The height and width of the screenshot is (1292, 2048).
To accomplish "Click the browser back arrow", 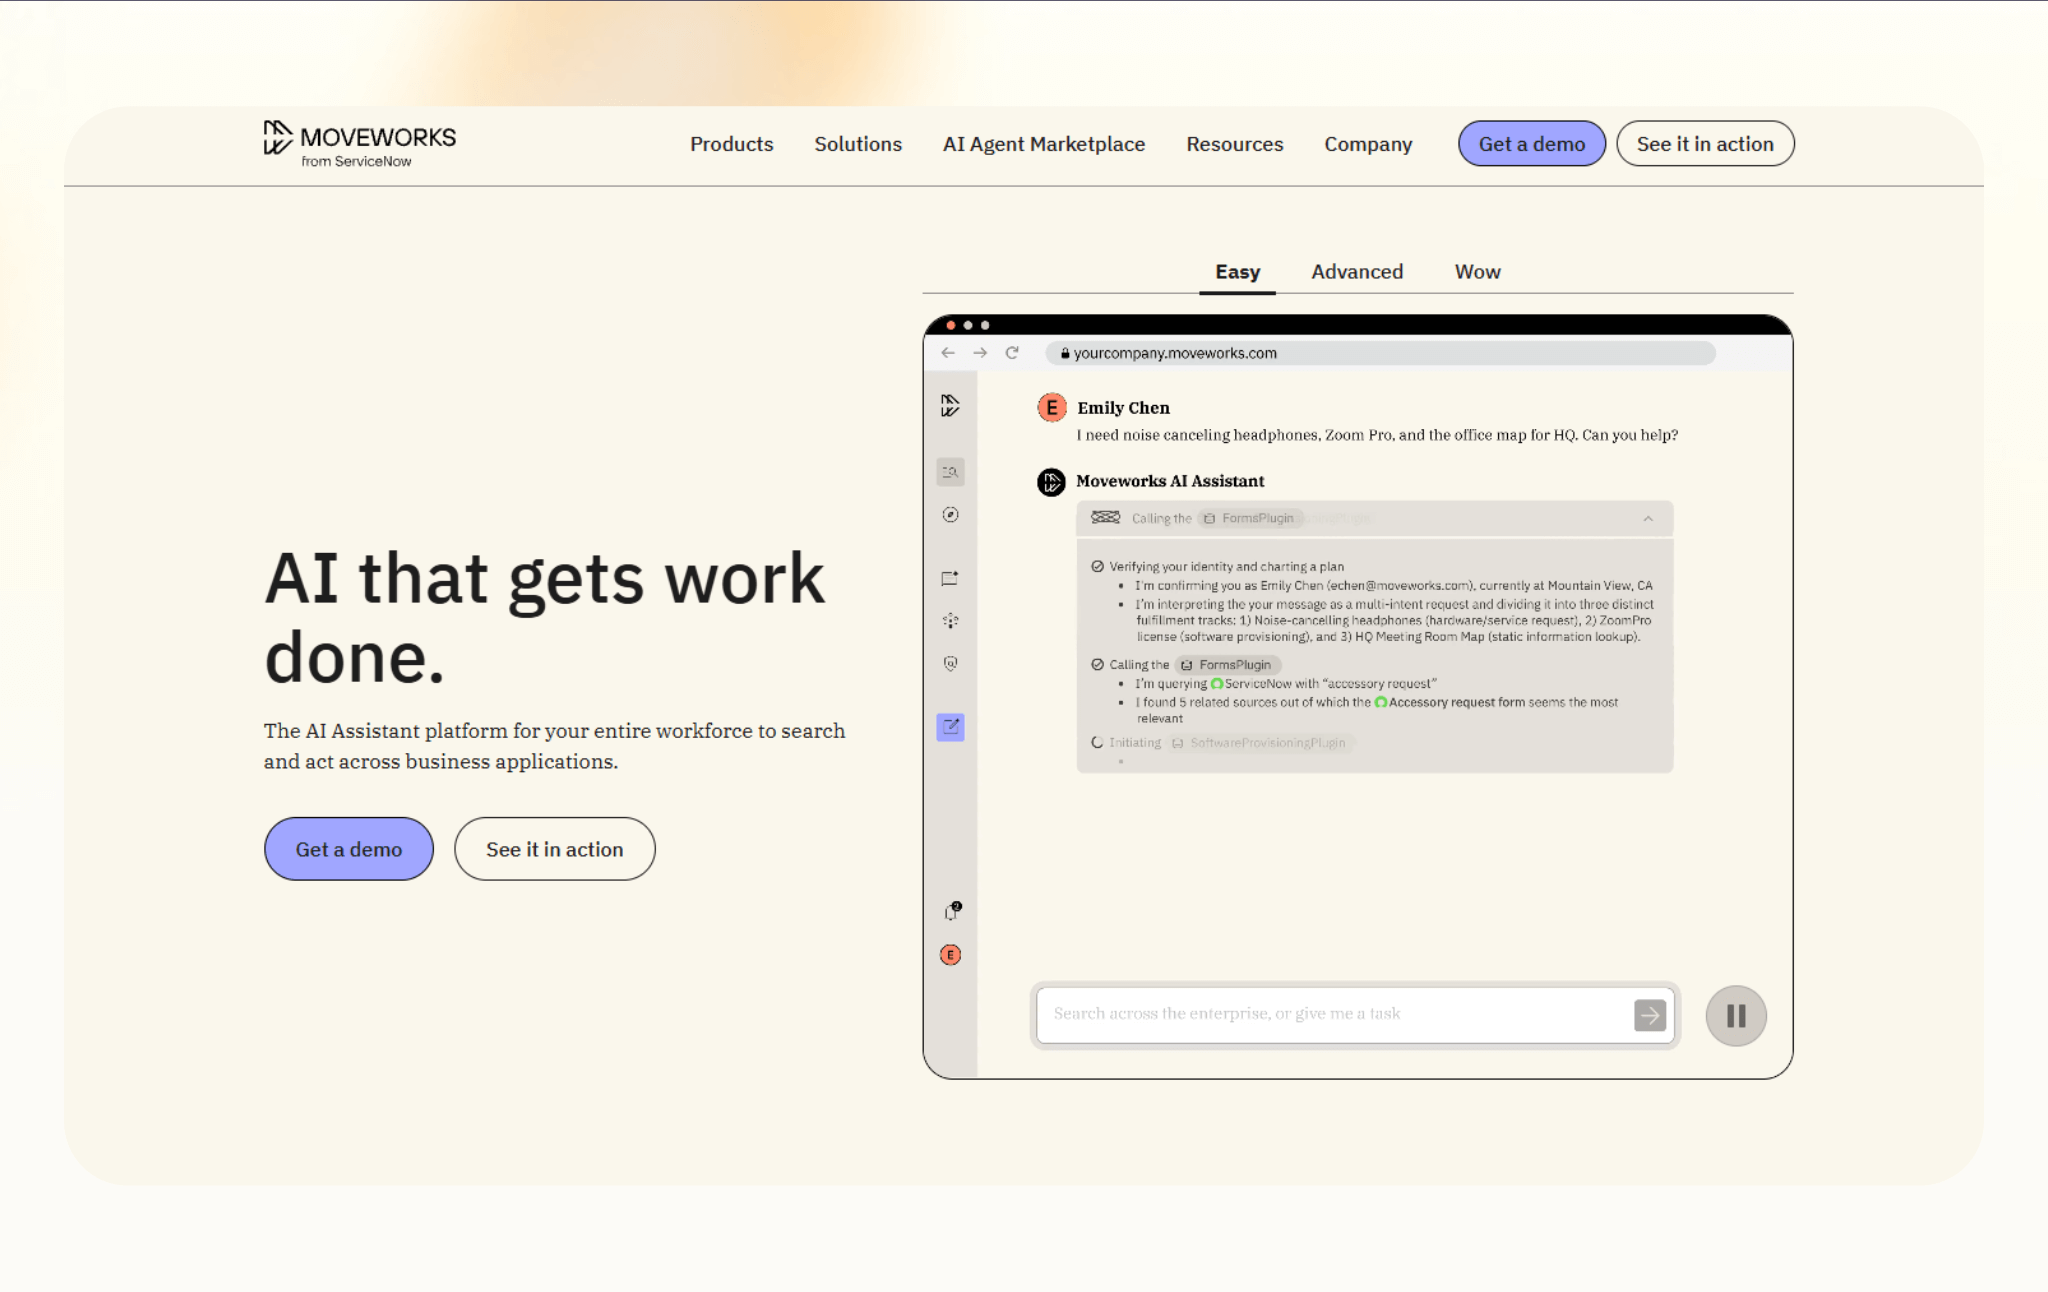I will [x=948, y=353].
